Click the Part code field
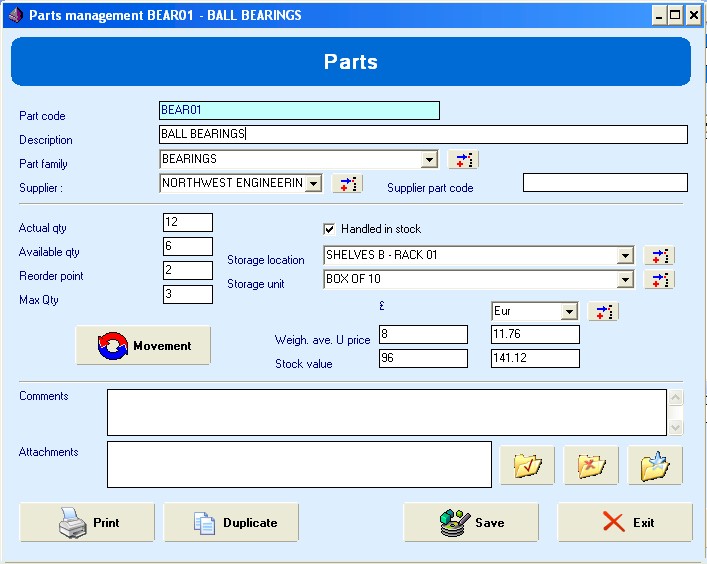Viewport: 707px width, 564px height. pos(299,110)
